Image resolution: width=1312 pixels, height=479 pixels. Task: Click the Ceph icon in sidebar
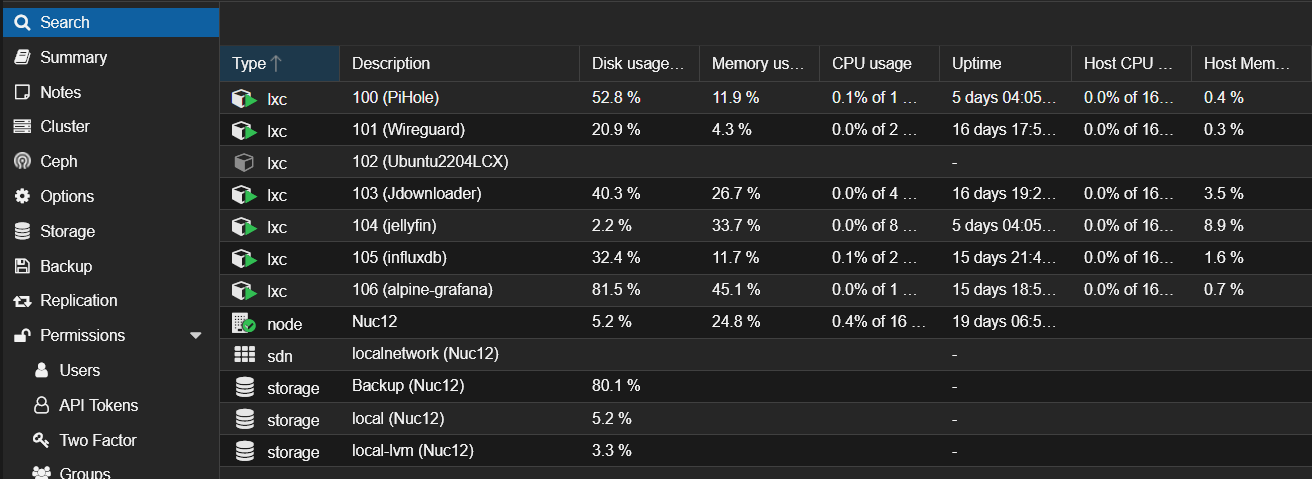pos(22,161)
